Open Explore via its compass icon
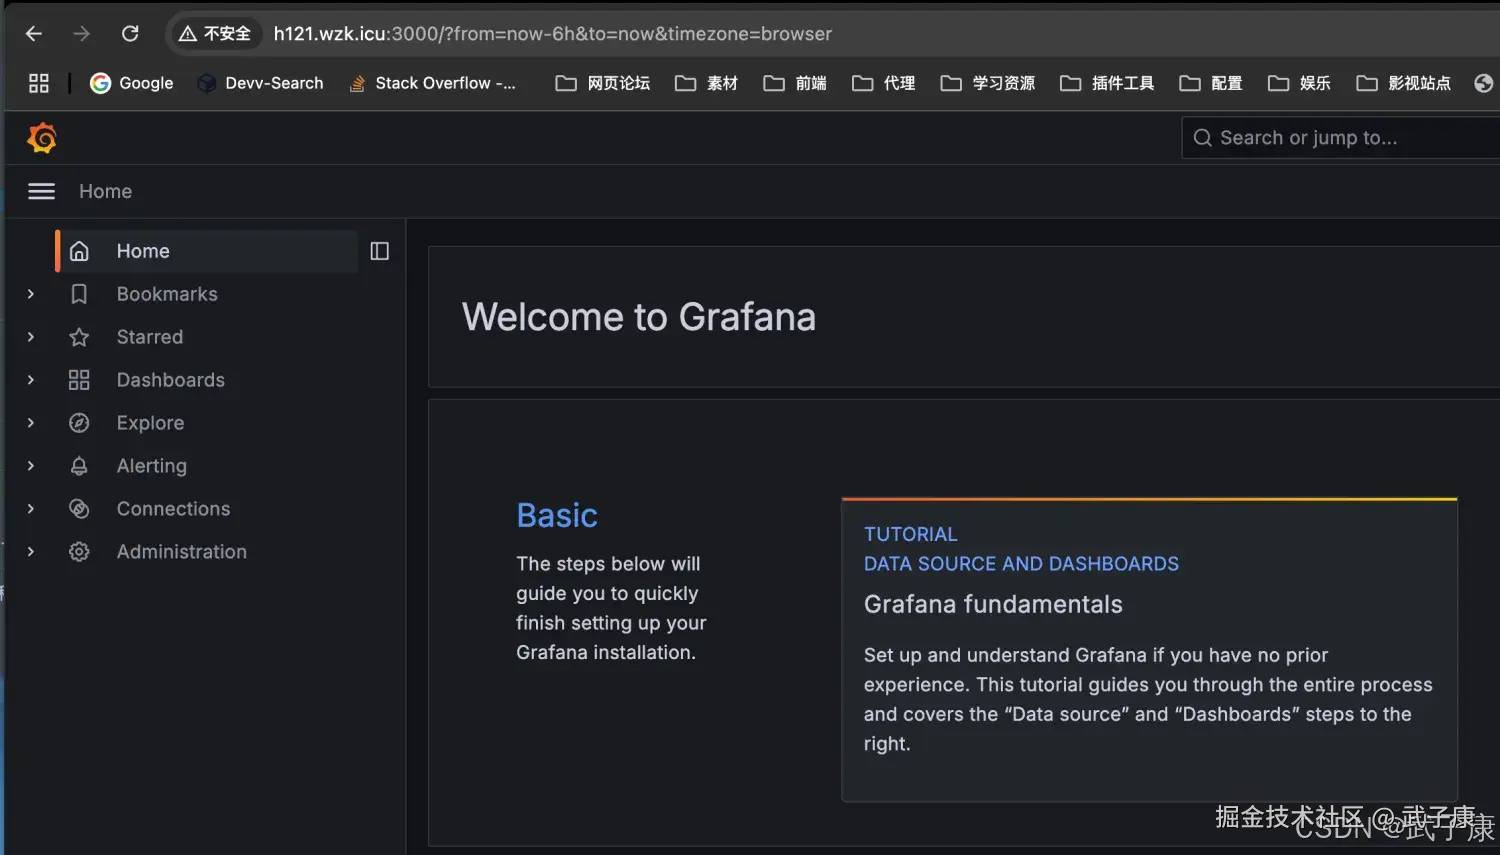1500x855 pixels. 79,422
